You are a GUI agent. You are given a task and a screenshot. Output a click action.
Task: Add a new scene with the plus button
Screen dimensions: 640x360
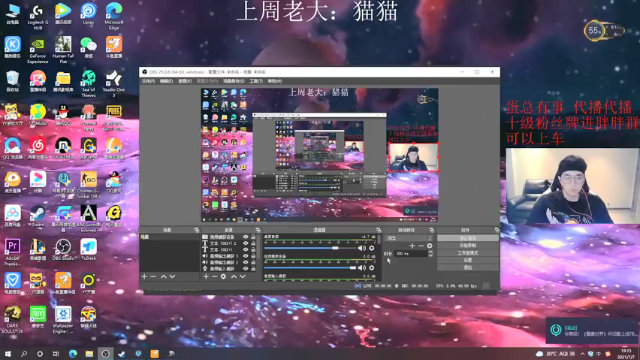point(144,277)
